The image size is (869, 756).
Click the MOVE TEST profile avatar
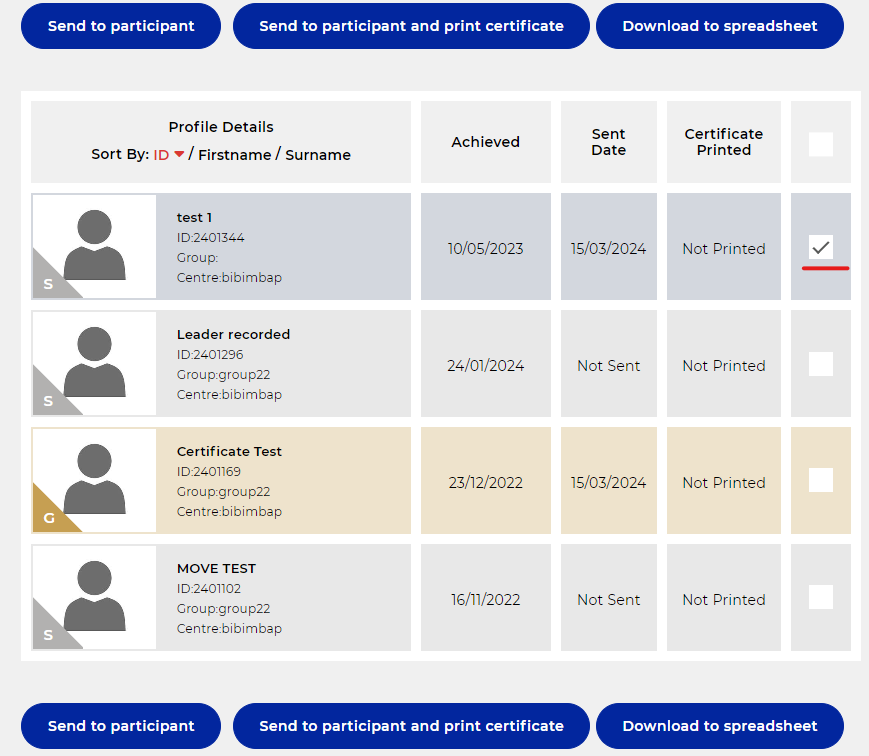coord(94,597)
